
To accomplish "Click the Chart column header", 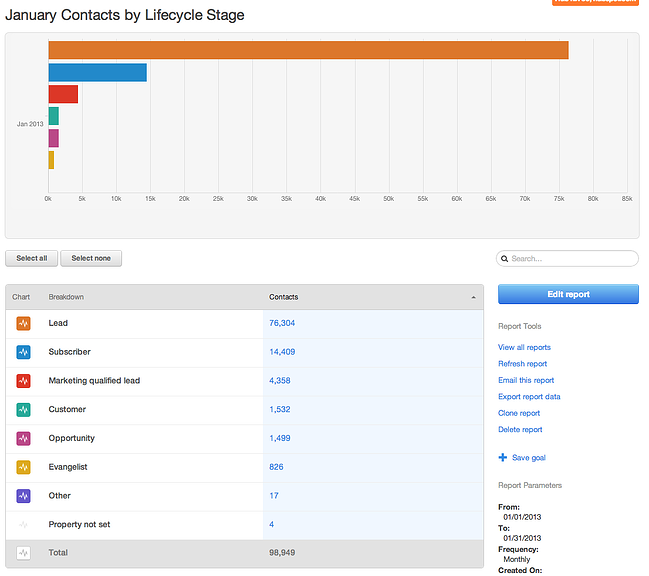I will click(x=21, y=297).
